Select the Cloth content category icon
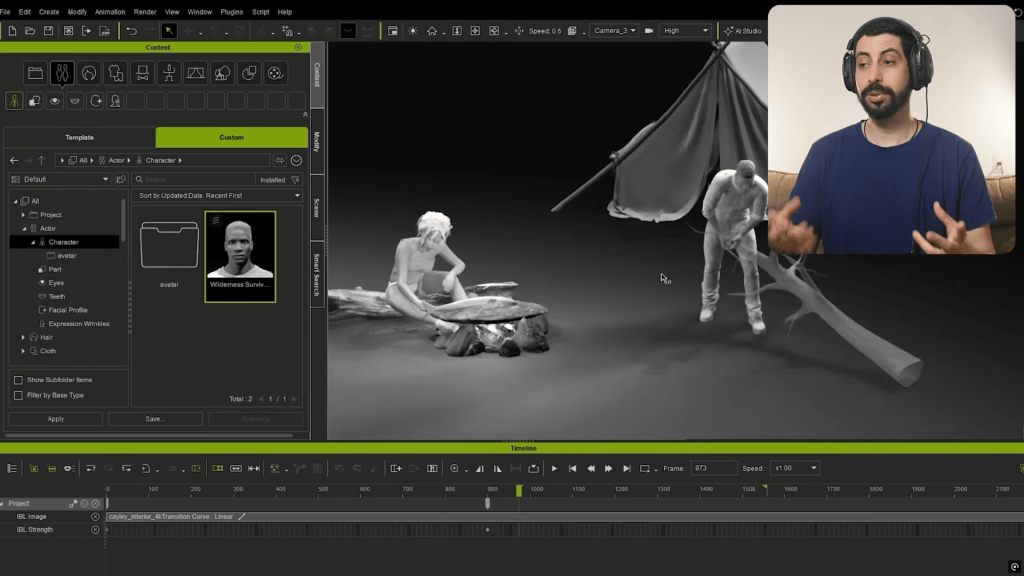Viewport: 1024px width, 576px height. coord(116,73)
